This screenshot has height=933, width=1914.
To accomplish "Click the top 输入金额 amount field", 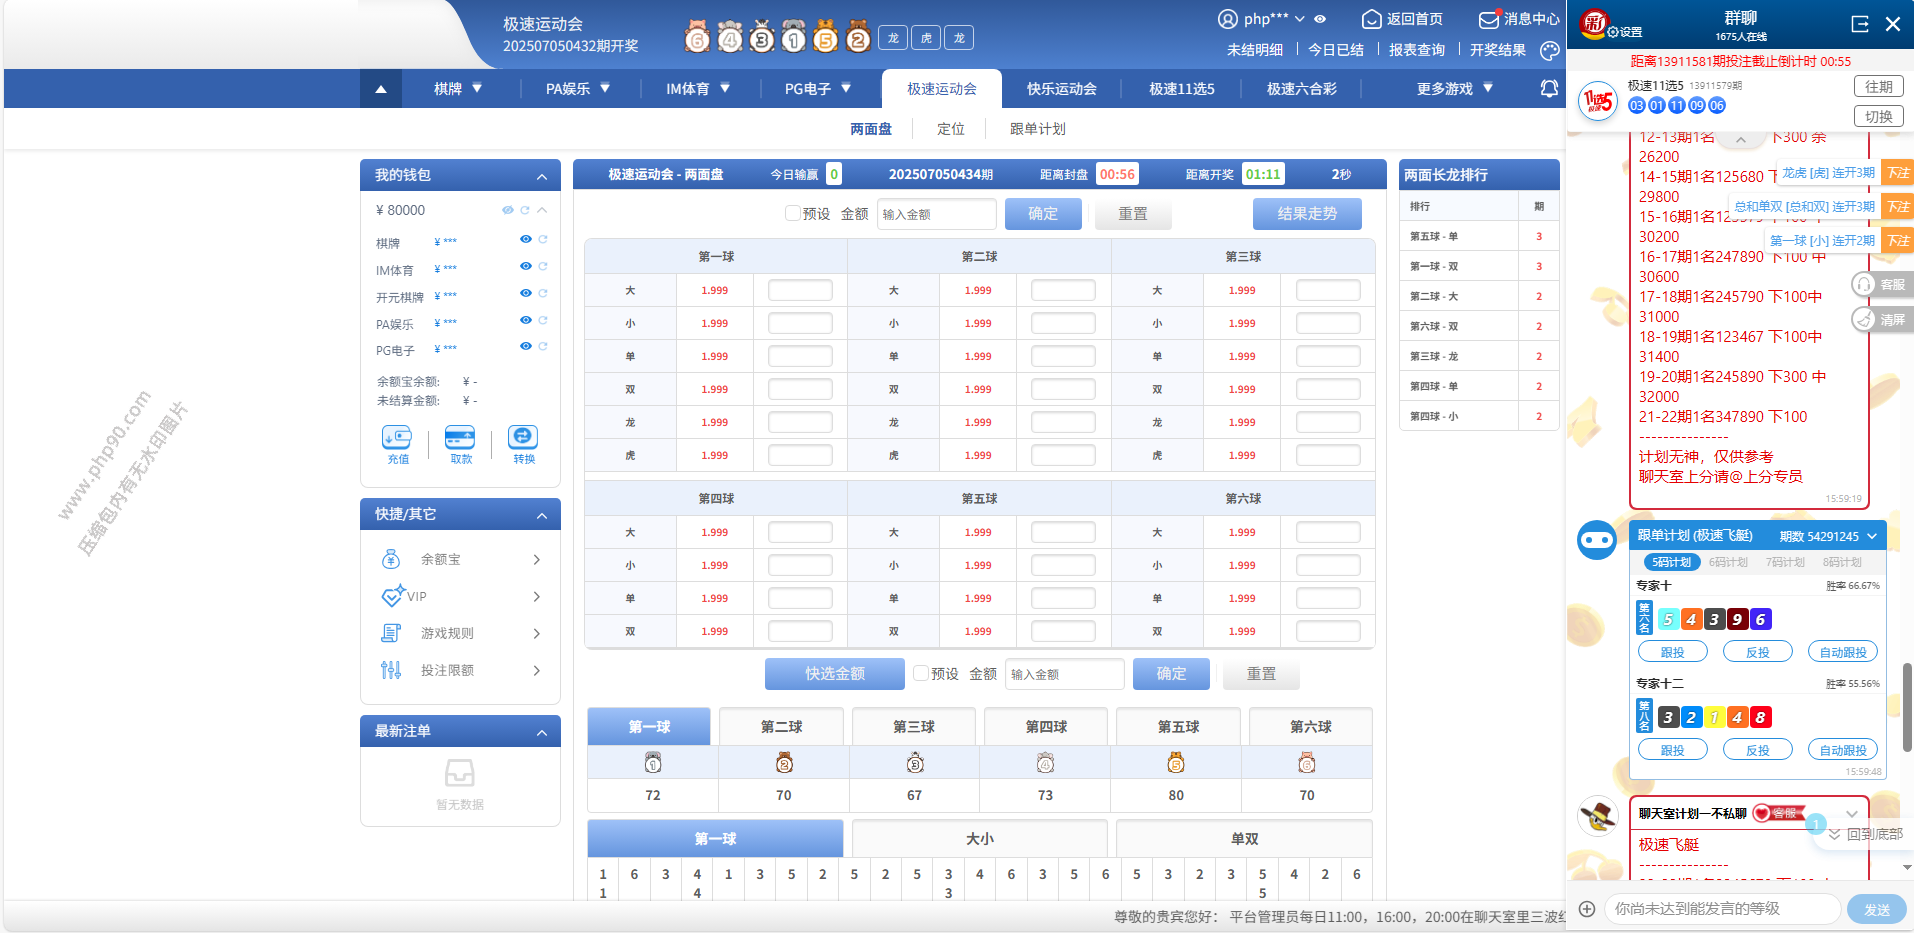I will pyautogui.click(x=936, y=214).
